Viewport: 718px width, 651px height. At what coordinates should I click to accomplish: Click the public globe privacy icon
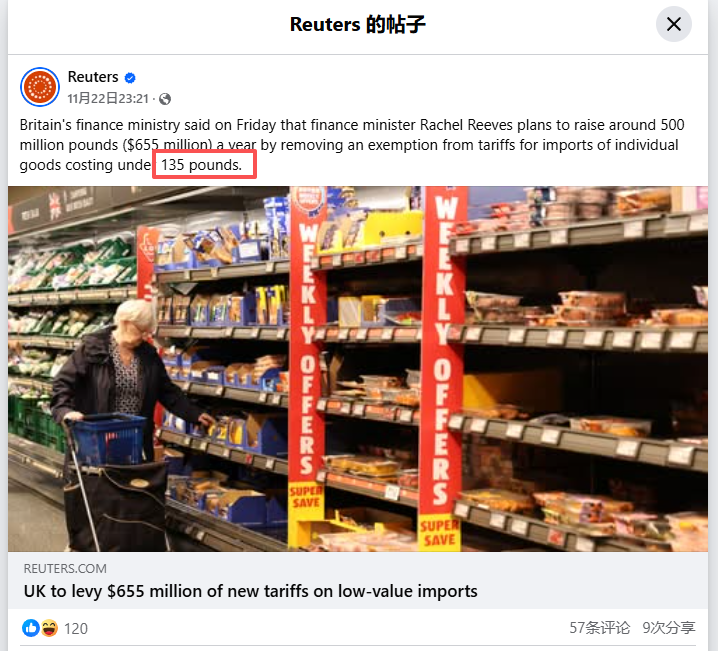(x=165, y=99)
